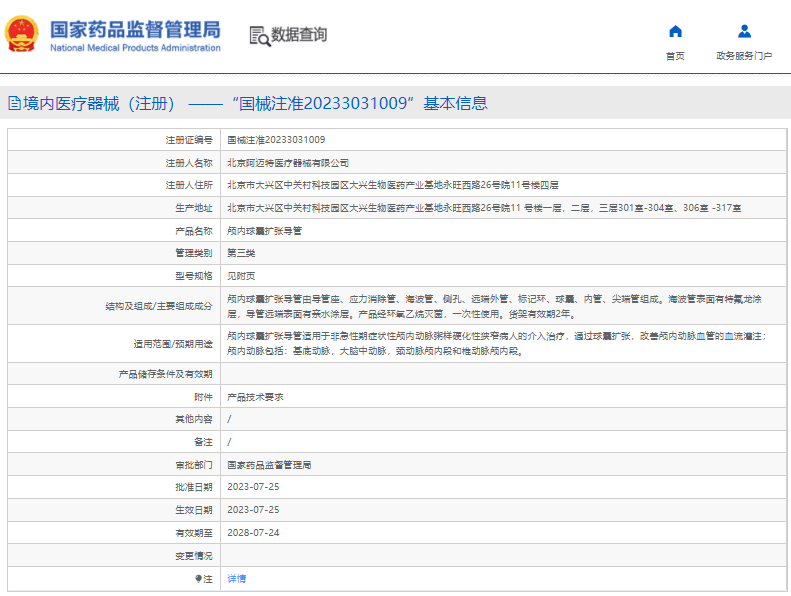The image size is (791, 596).
Task: Select approval department 国家药品监督管理局 cell
Action: click(x=269, y=465)
